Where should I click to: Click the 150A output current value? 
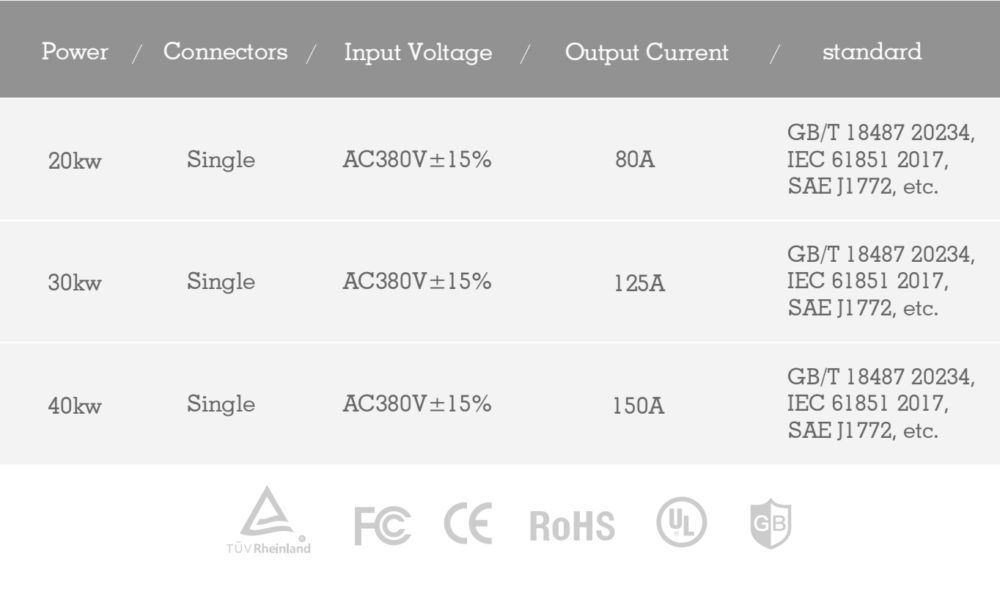pyautogui.click(x=639, y=406)
